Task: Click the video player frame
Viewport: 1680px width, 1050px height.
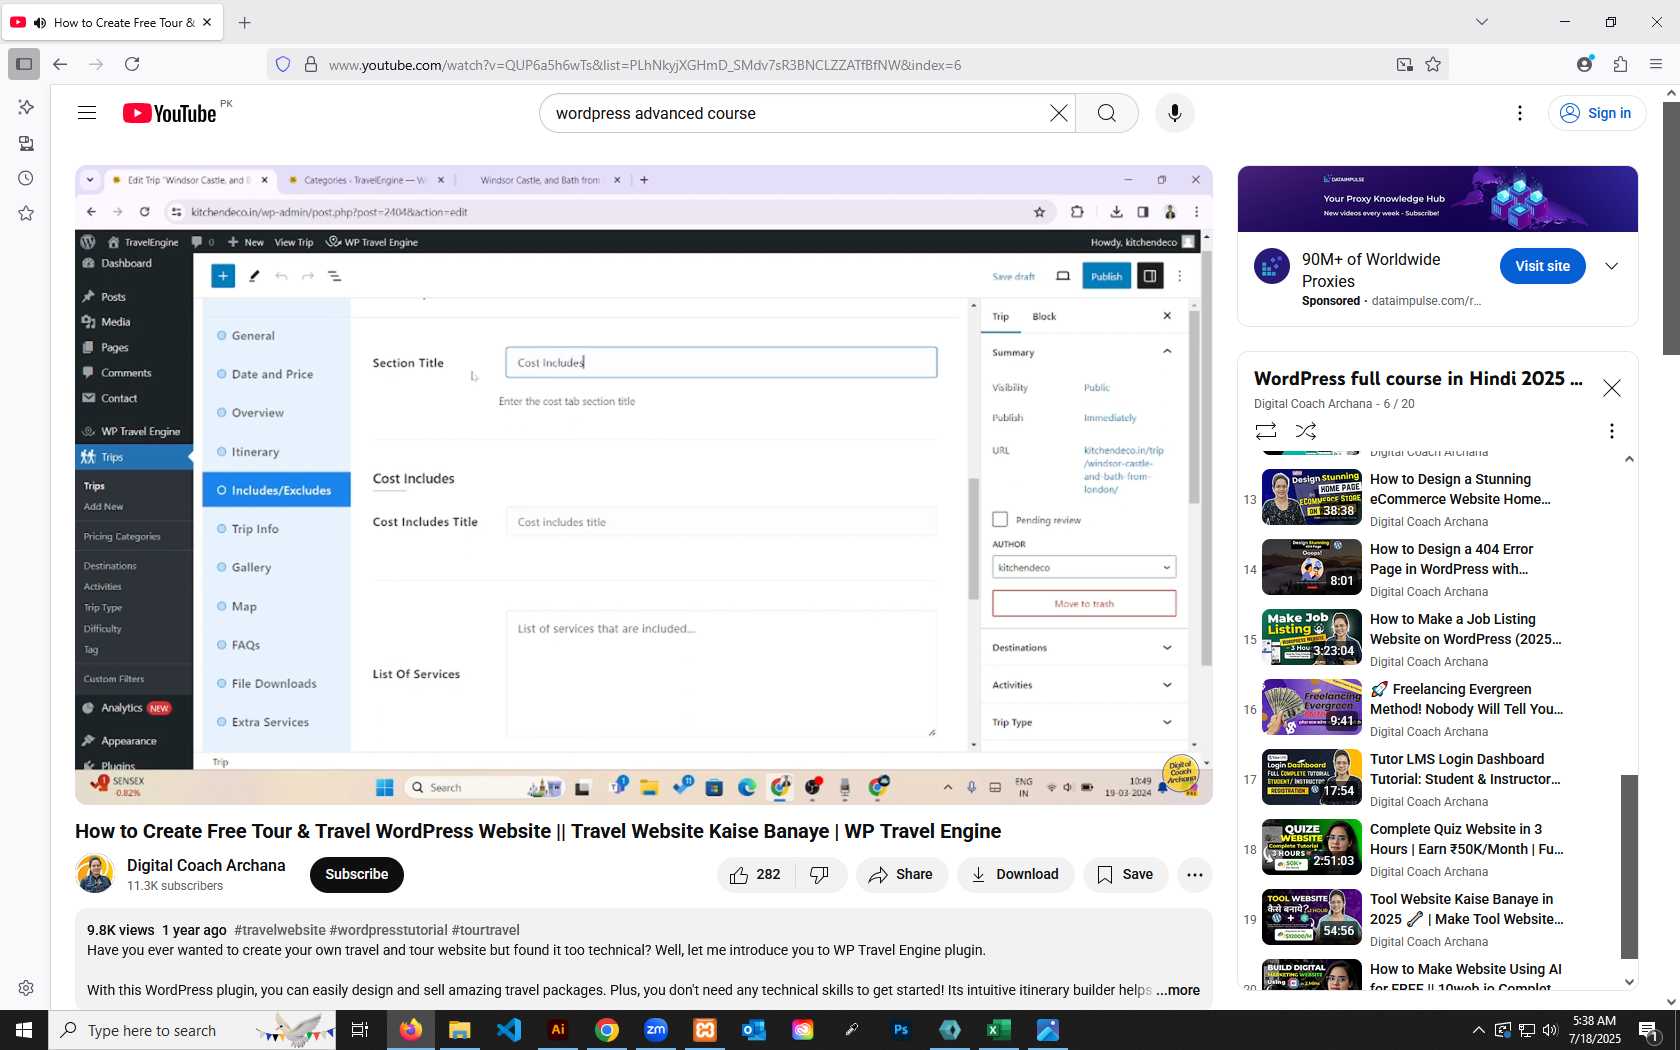Action: [644, 485]
